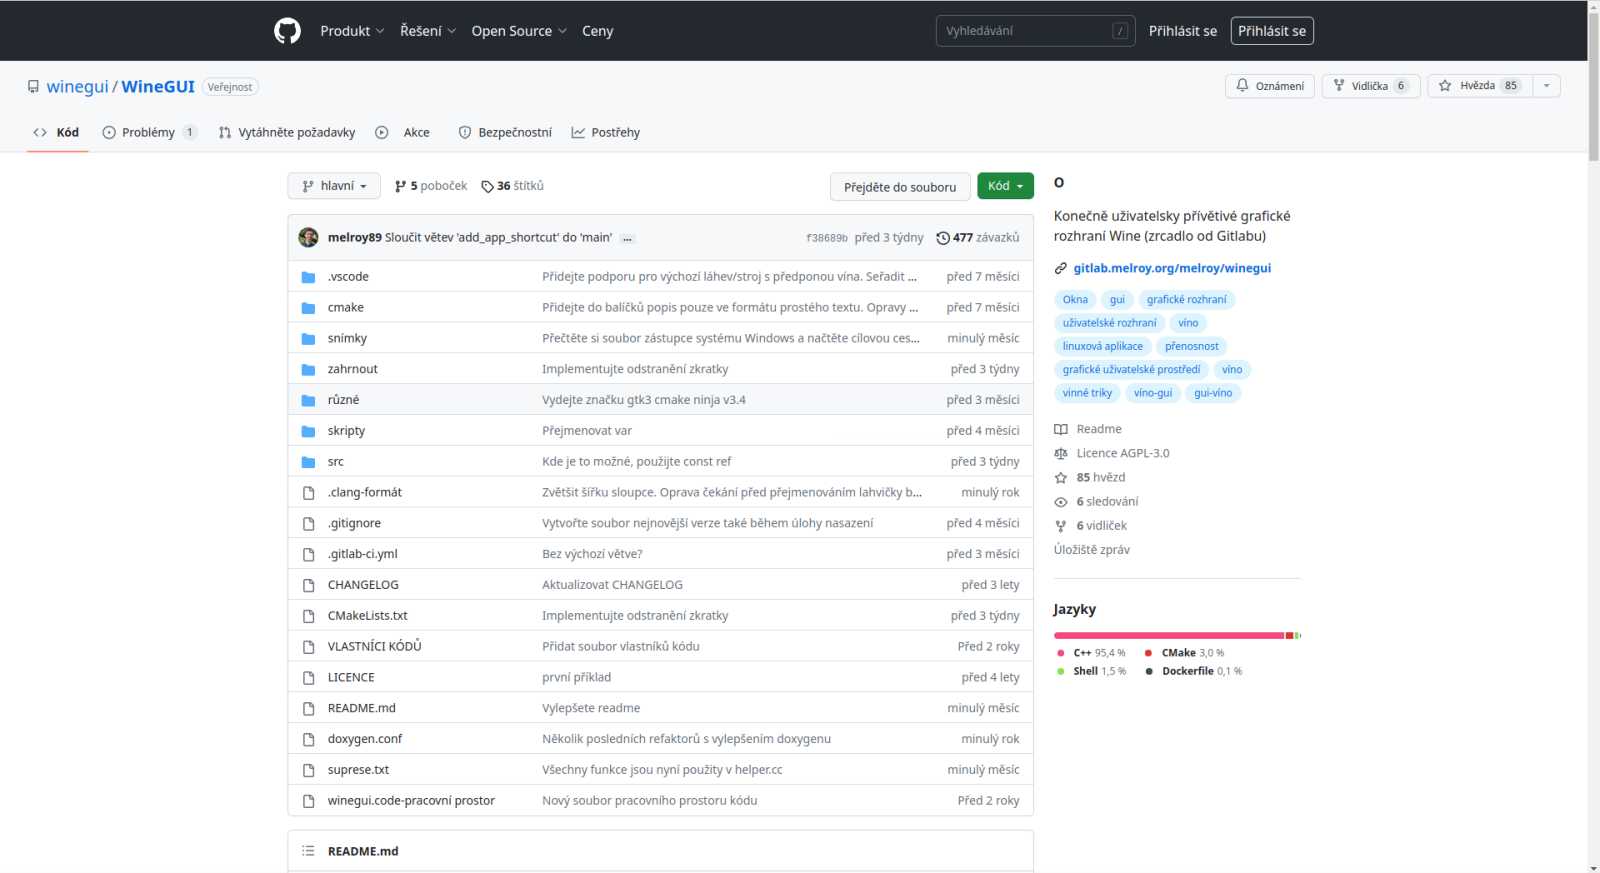Open the README outline list icon
The height and width of the screenshot is (873, 1600).
[308, 851]
